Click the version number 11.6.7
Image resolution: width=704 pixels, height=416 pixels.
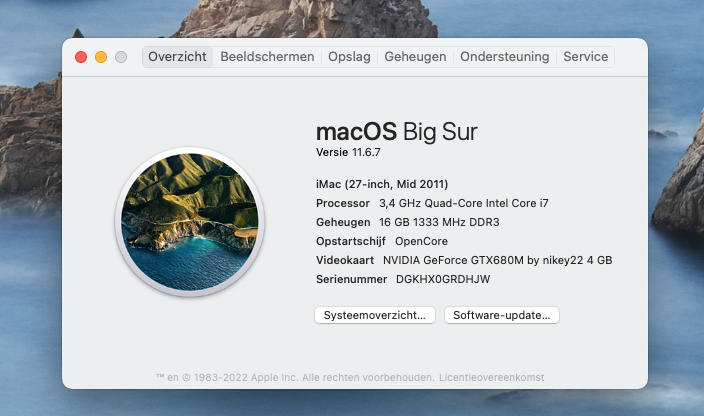(x=366, y=153)
